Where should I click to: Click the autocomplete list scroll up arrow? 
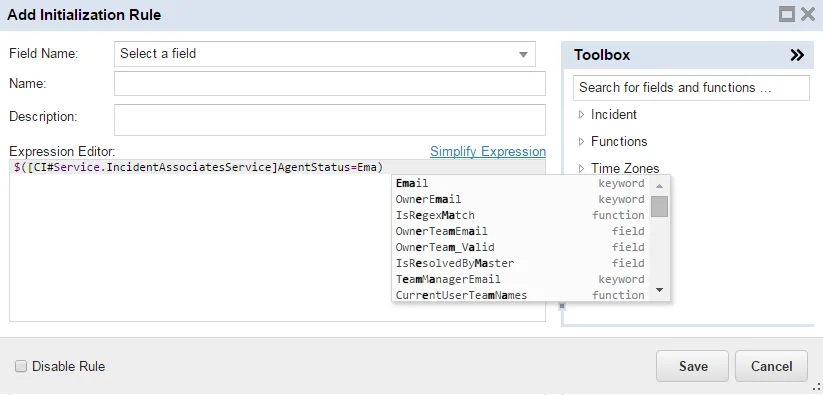pyautogui.click(x=659, y=185)
